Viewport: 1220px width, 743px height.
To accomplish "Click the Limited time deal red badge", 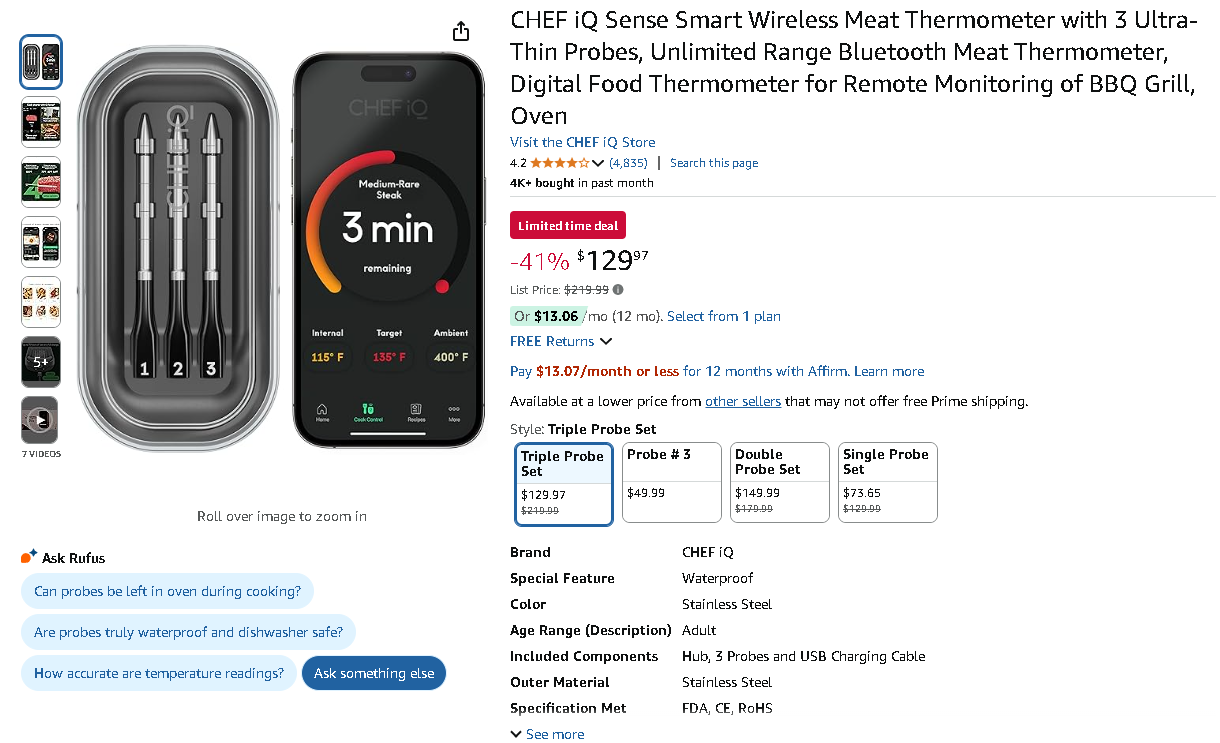I will pos(567,225).
